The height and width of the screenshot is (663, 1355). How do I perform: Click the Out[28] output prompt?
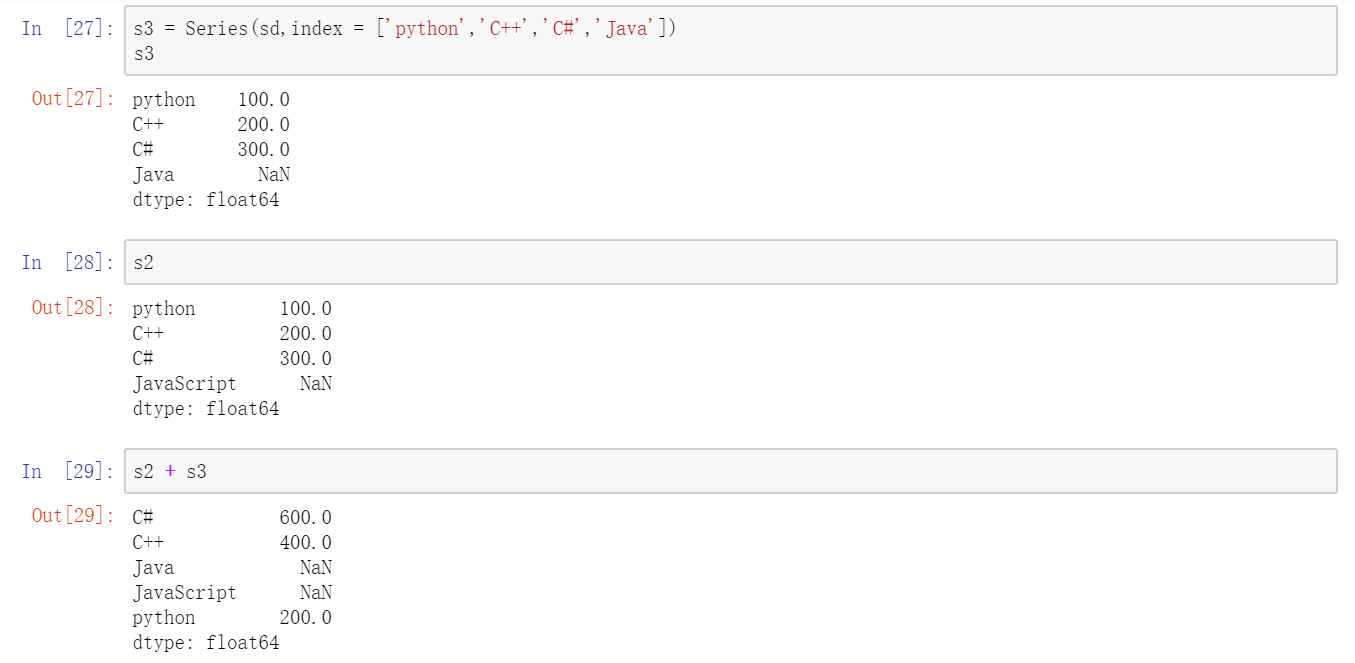(73, 307)
